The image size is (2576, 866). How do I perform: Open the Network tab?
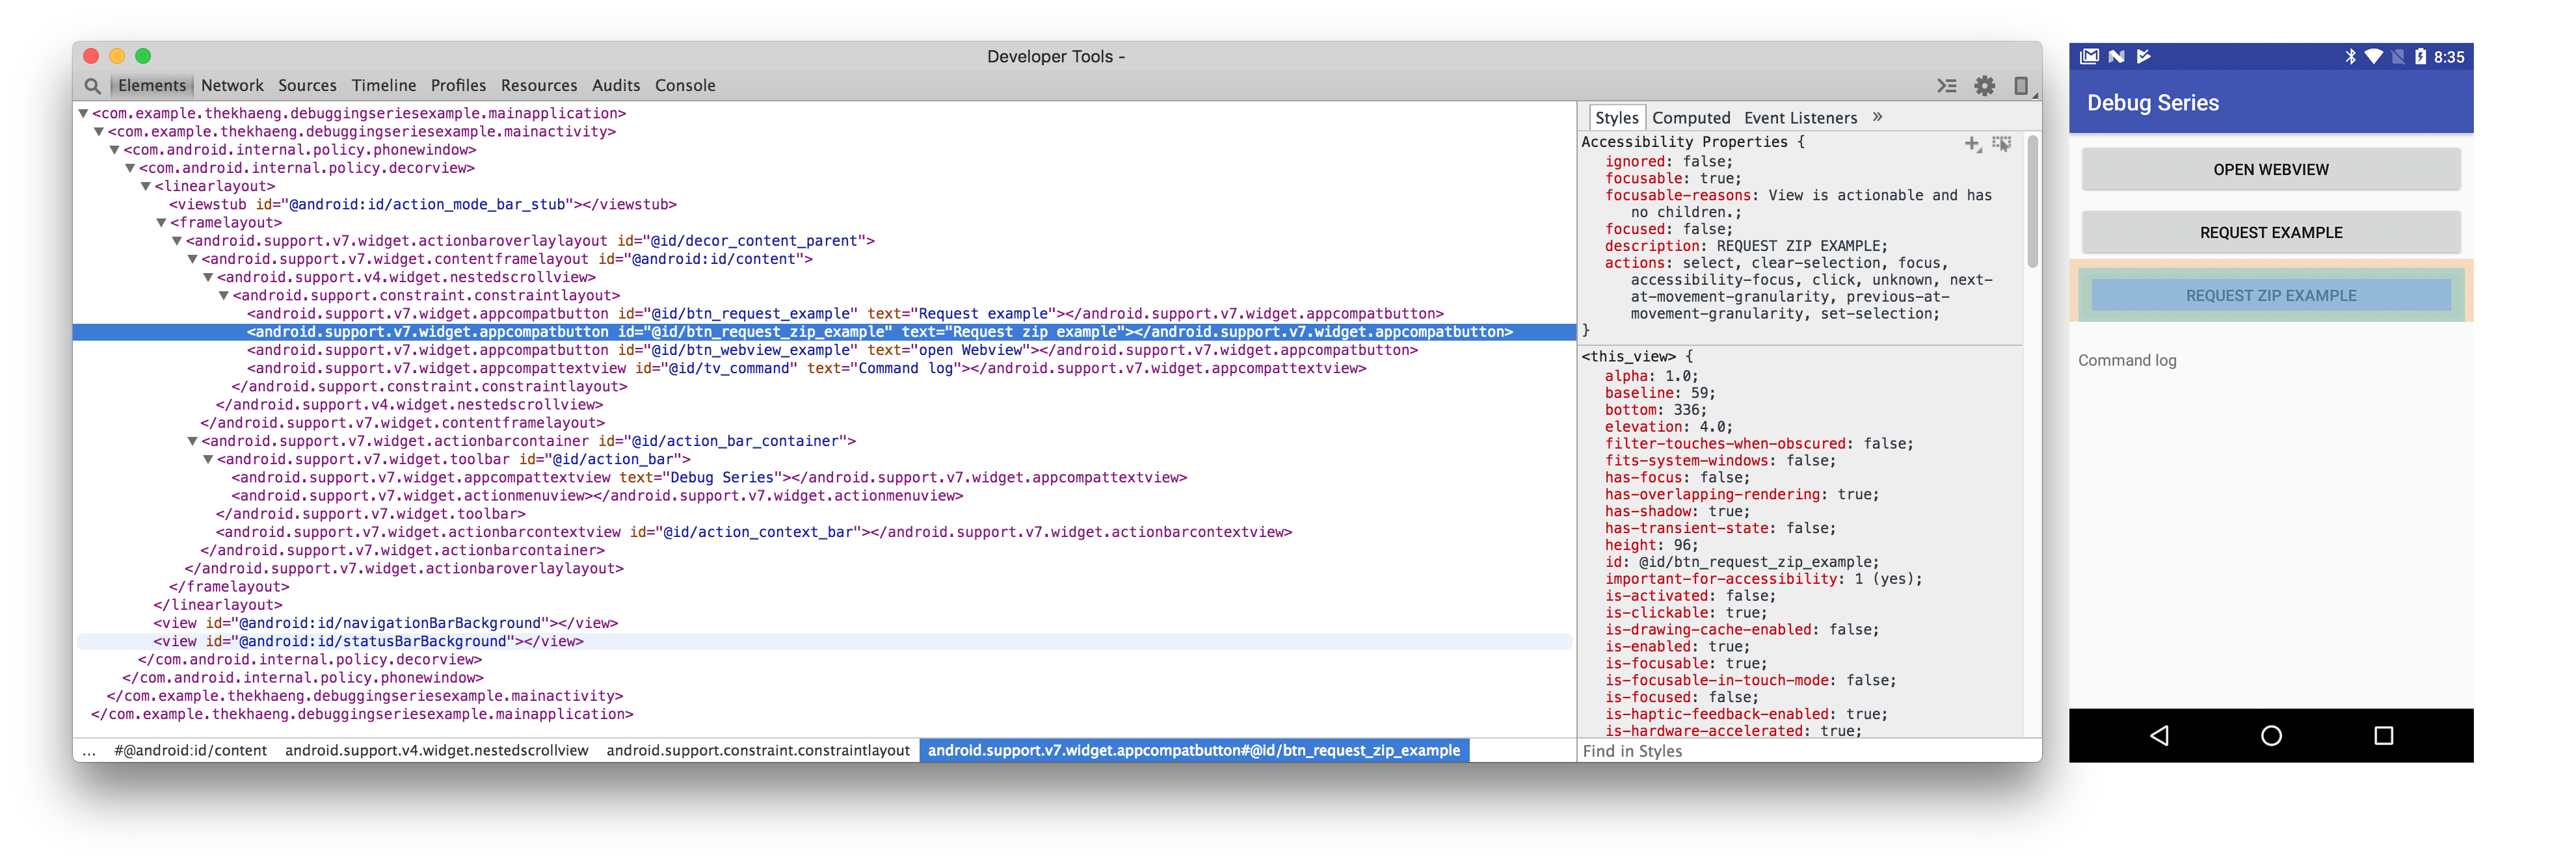[232, 86]
